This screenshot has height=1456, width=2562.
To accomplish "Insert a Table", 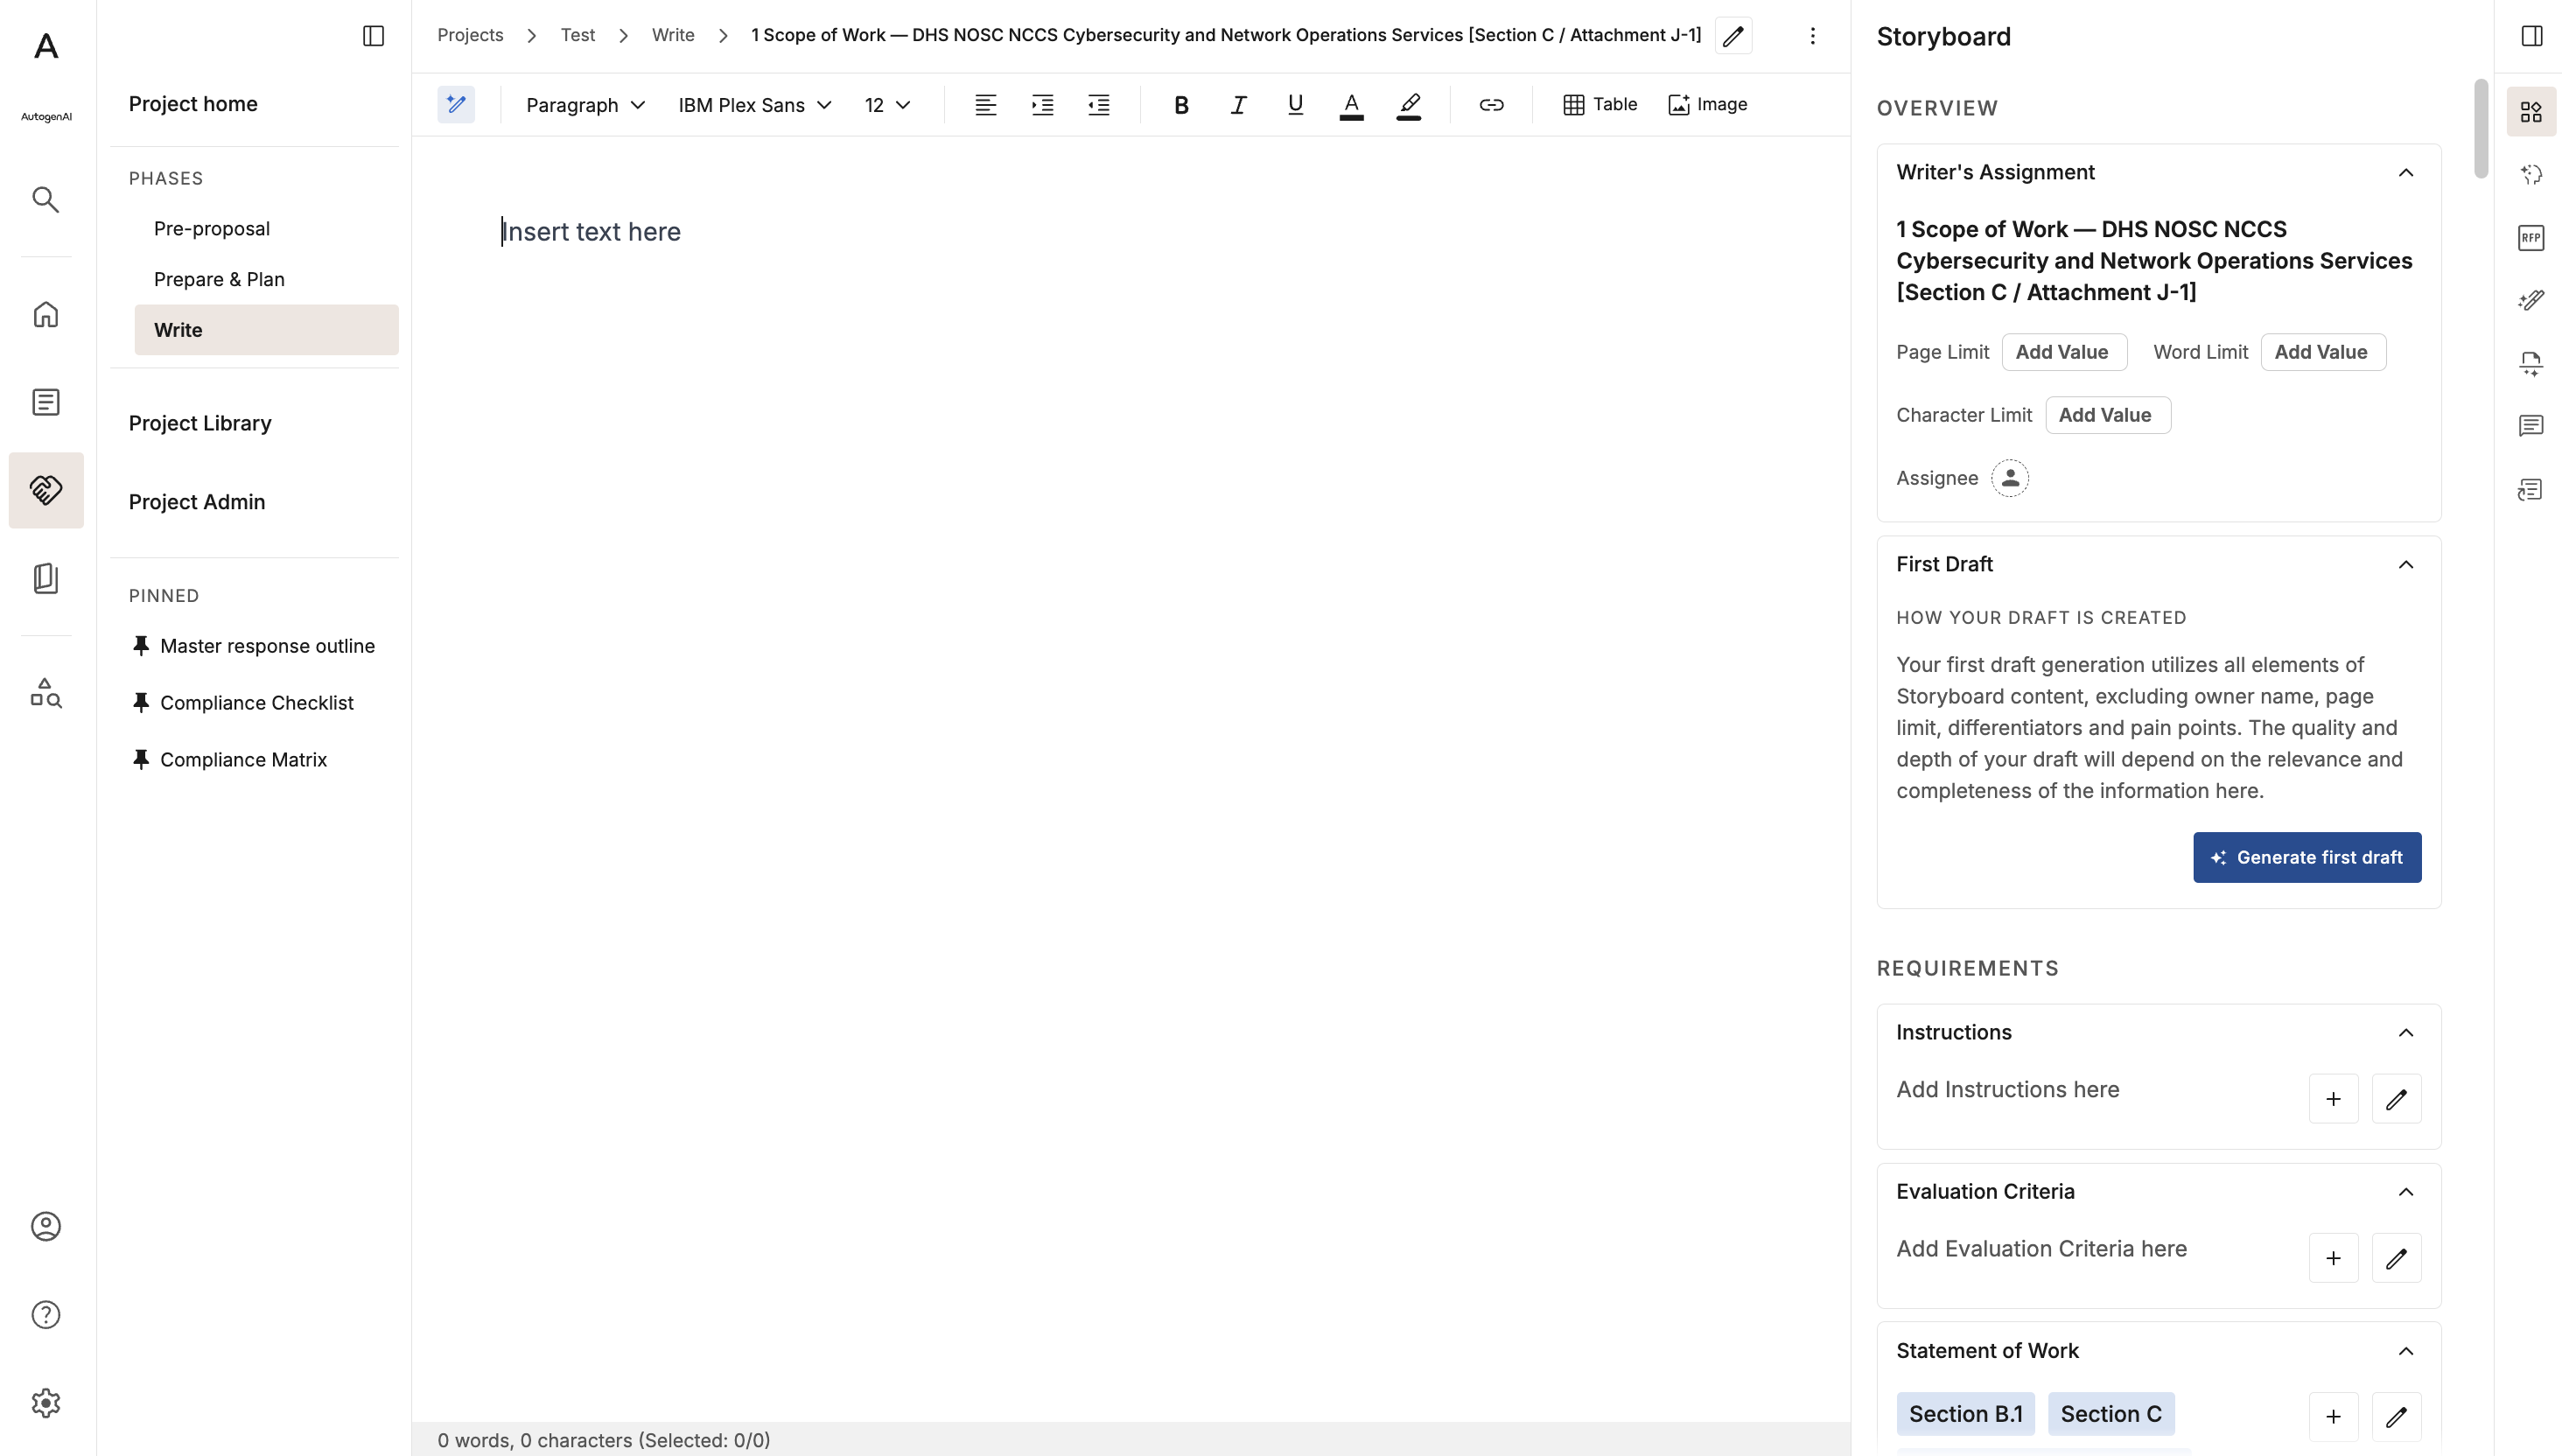I will click(1600, 104).
